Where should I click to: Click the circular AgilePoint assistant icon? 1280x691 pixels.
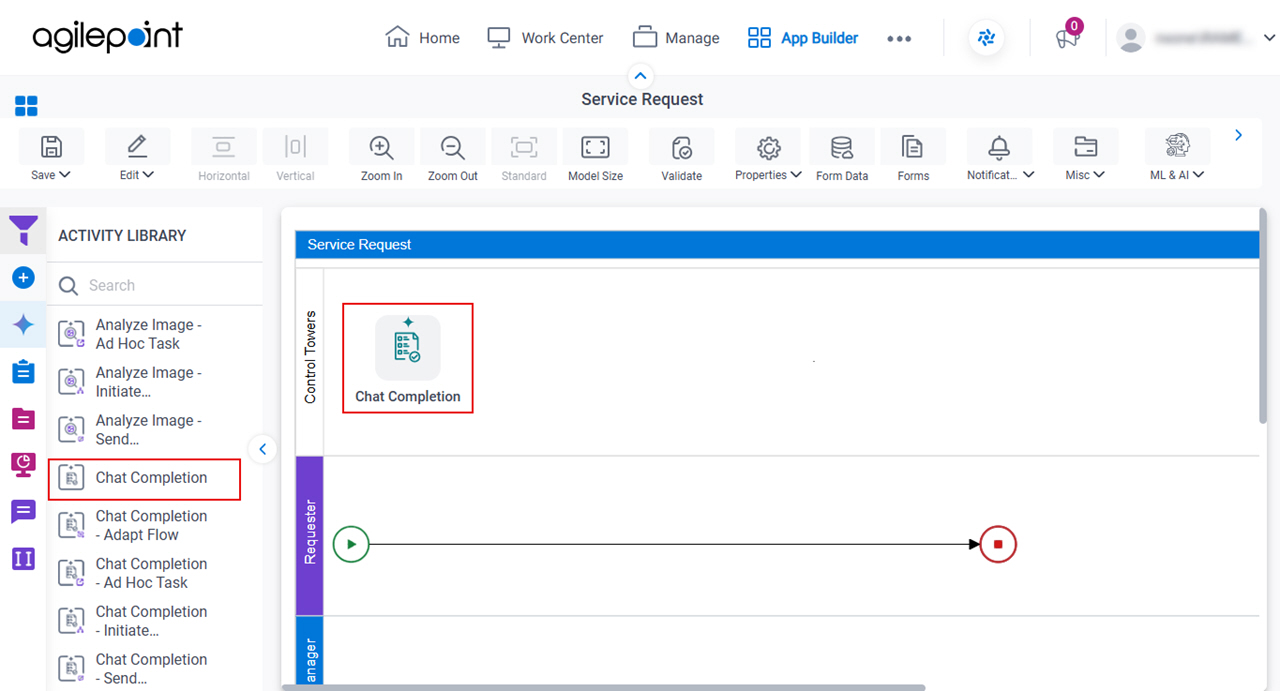(x=987, y=38)
